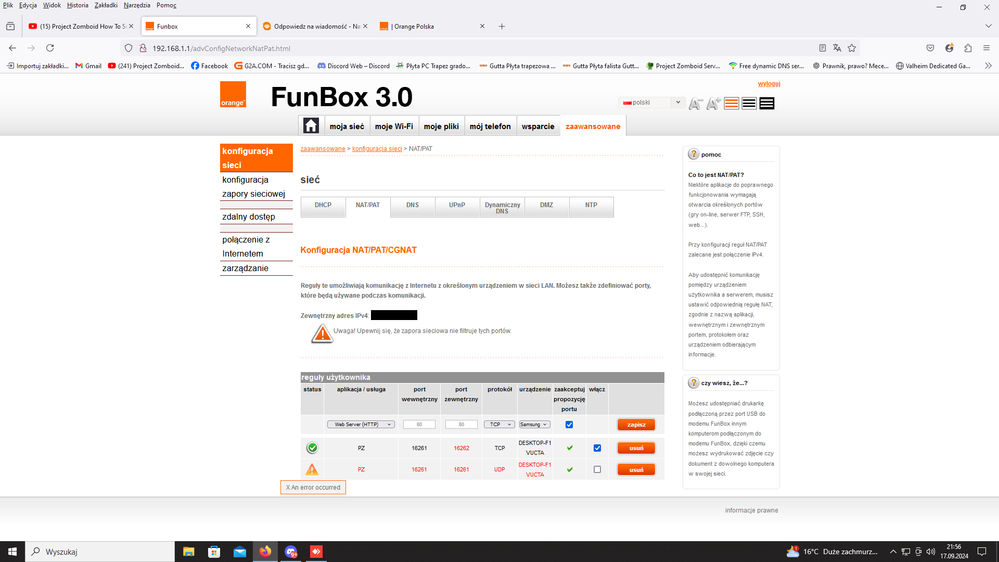Open Discord from the taskbar
This screenshot has height=562, width=999.
291,552
